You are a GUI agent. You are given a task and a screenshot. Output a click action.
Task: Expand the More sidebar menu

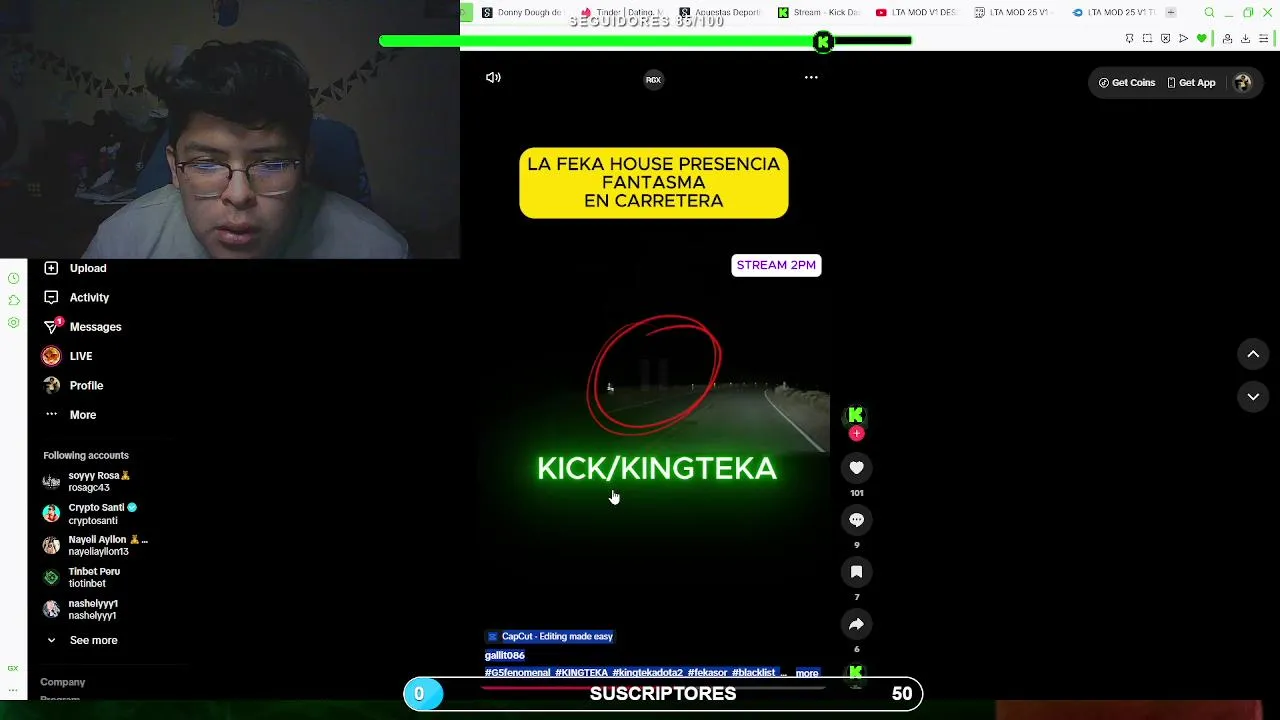(83, 415)
